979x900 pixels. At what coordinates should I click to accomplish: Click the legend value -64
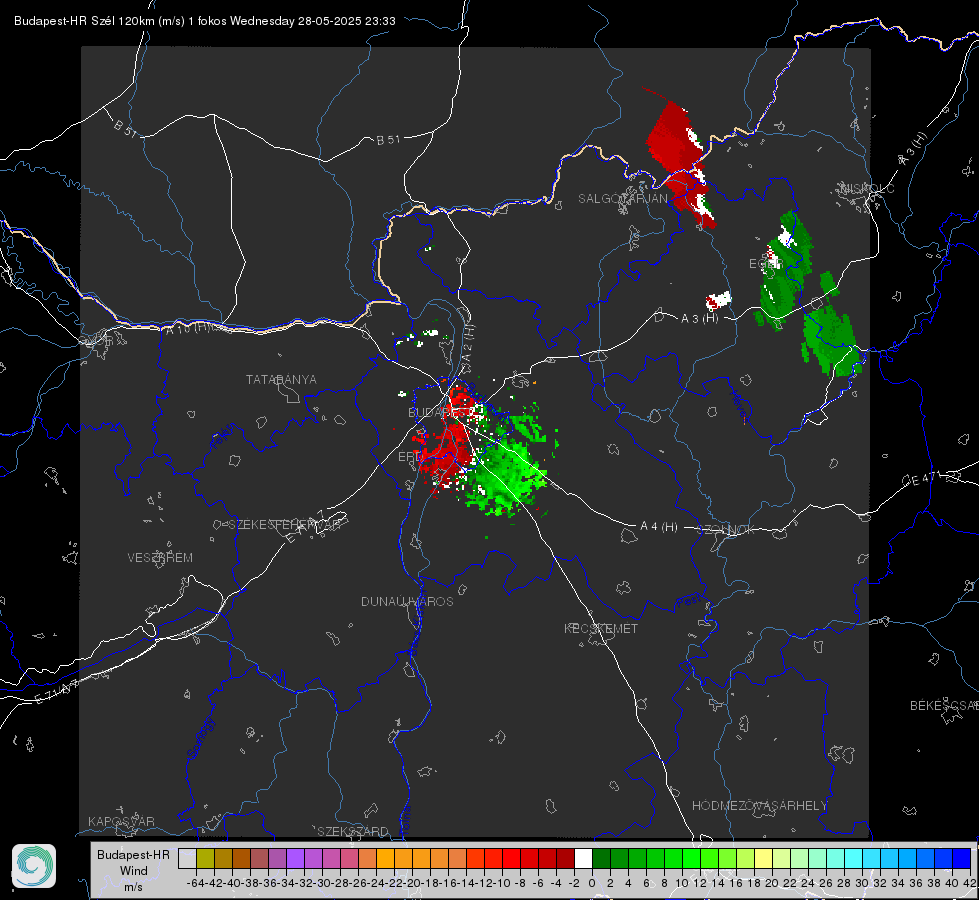point(196,883)
